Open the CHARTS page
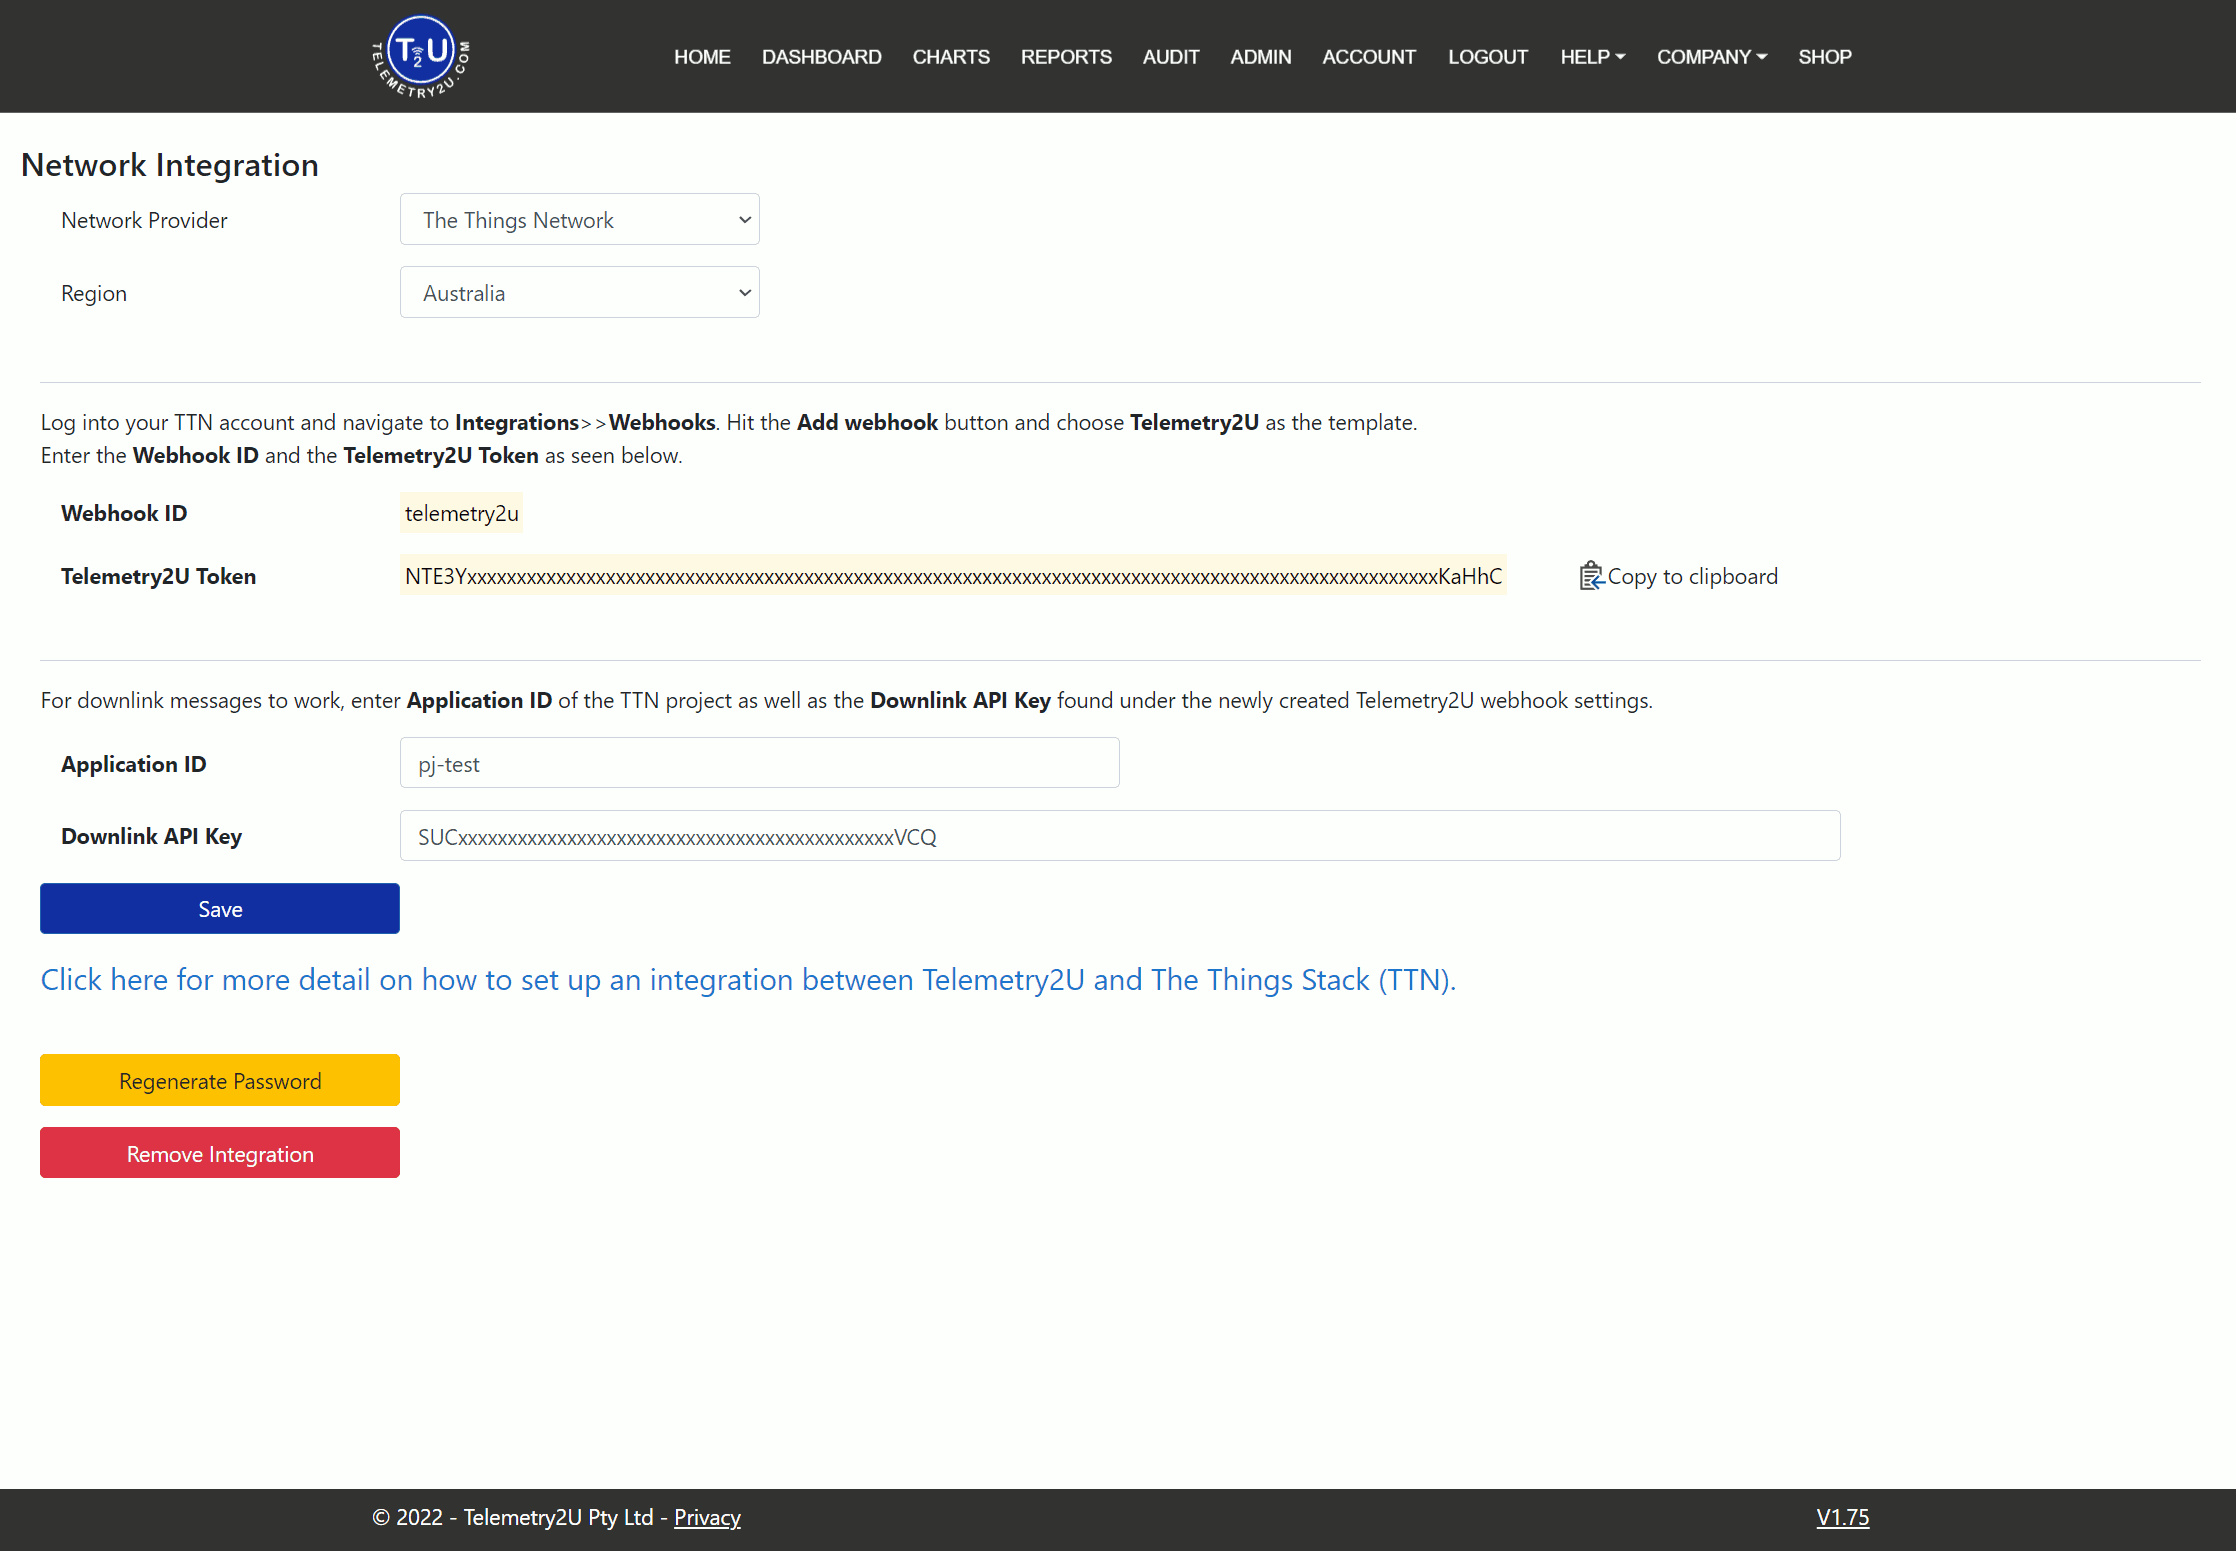Image resolution: width=2236 pixels, height=1551 pixels. [951, 57]
